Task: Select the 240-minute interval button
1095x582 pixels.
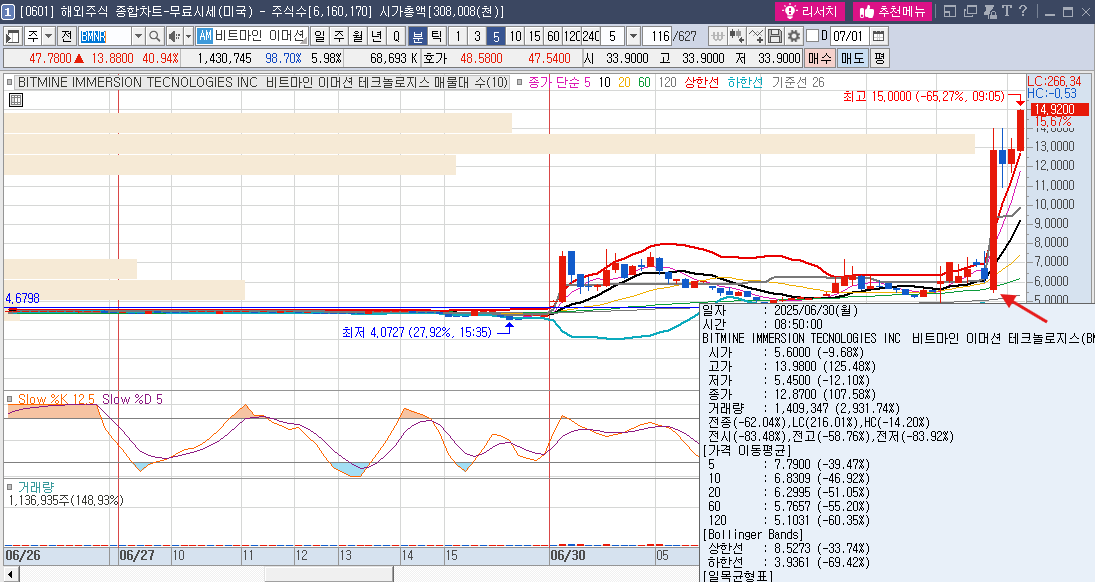Action: coord(591,36)
